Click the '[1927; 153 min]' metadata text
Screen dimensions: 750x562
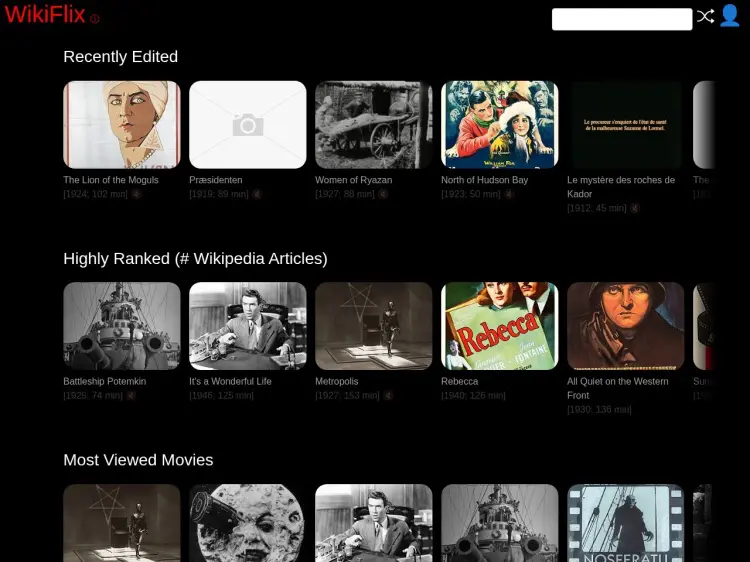tap(347, 396)
